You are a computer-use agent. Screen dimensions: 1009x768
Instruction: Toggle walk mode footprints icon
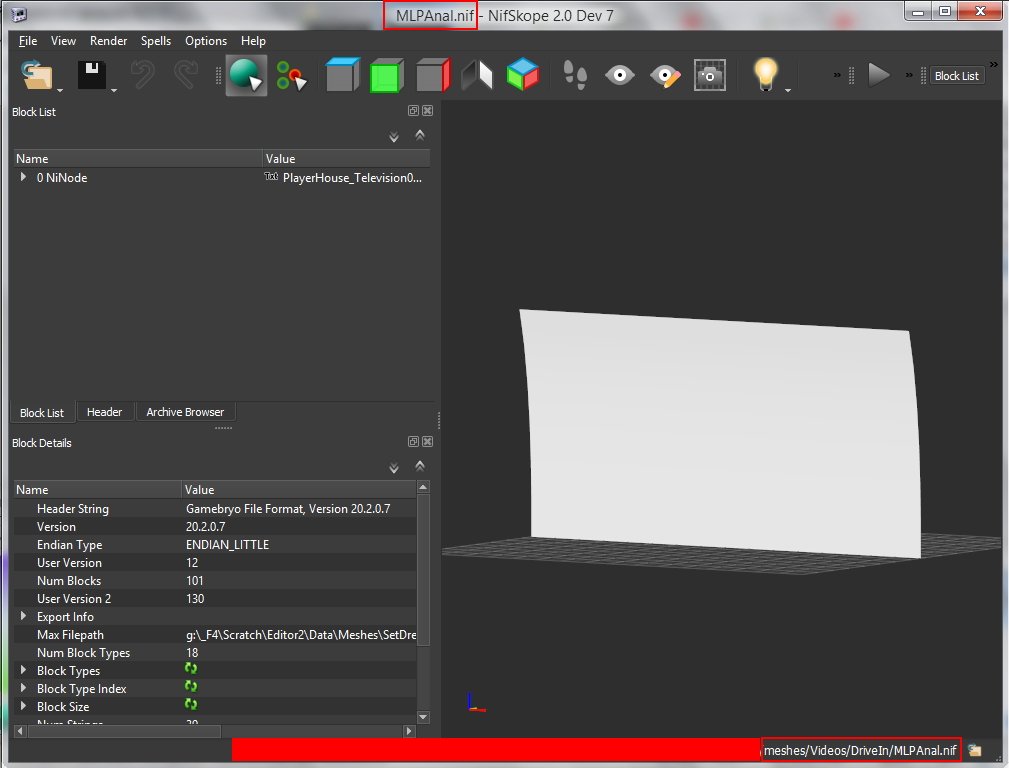tap(575, 76)
